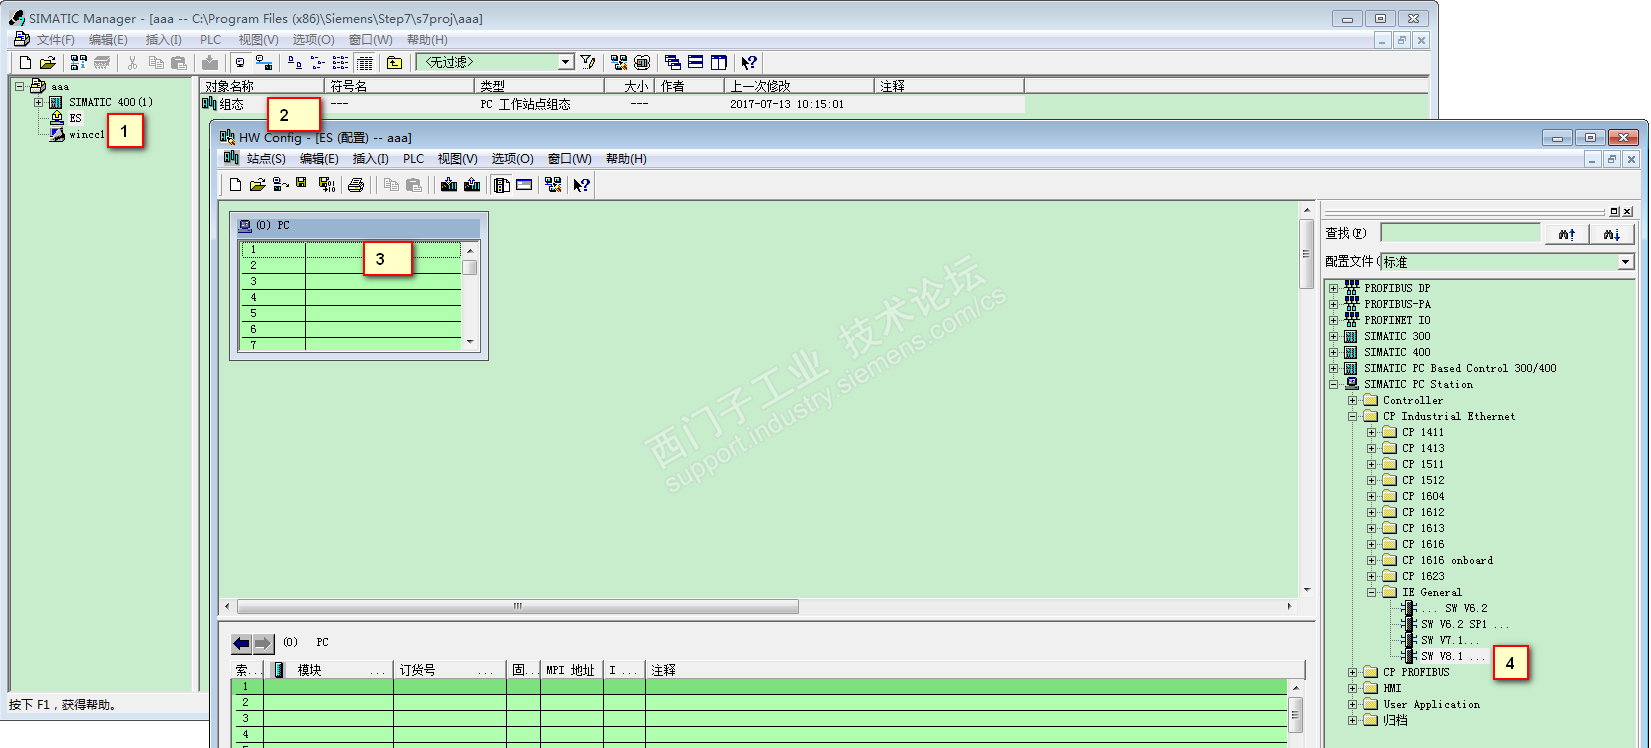Collapse CP Industrial Ethernet folder
Screen dimensions: 1651x748
1352,416
